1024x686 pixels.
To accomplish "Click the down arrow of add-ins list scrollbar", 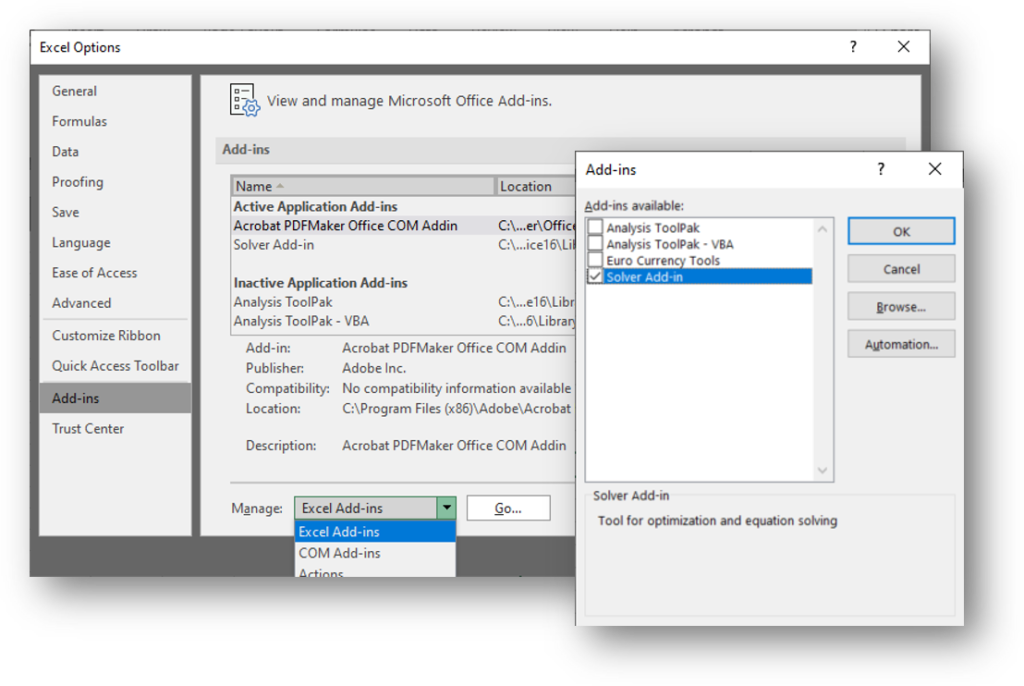I will coord(823,470).
